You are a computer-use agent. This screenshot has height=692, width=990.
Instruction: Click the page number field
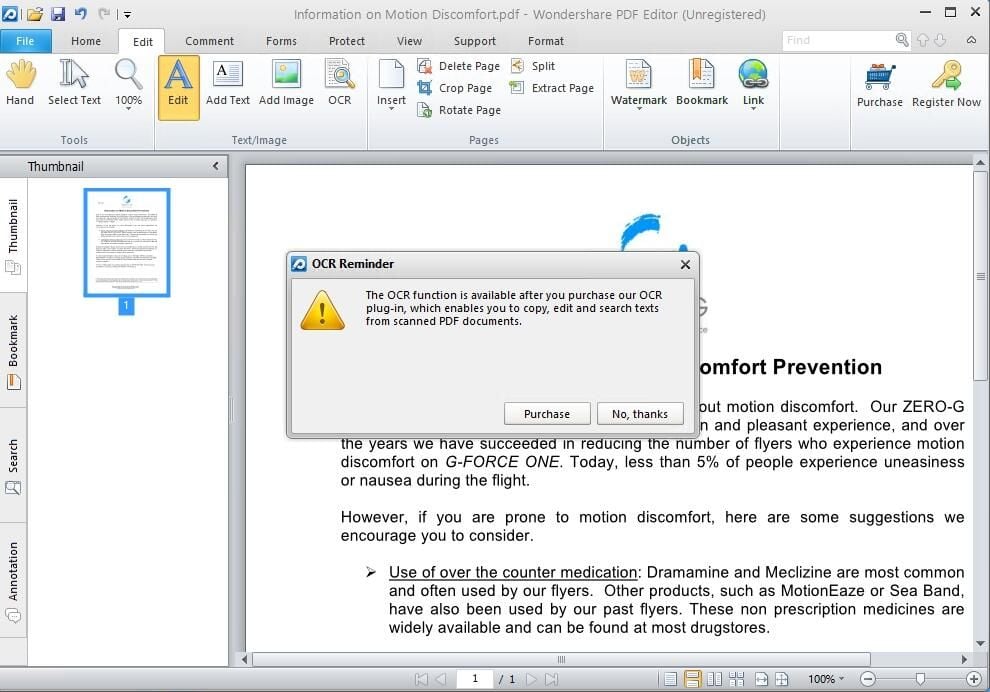[x=474, y=679]
